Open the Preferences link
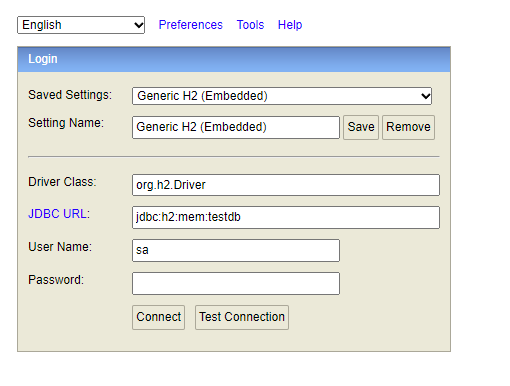Image resolution: width=510 pixels, height=386 pixels. 190,25
